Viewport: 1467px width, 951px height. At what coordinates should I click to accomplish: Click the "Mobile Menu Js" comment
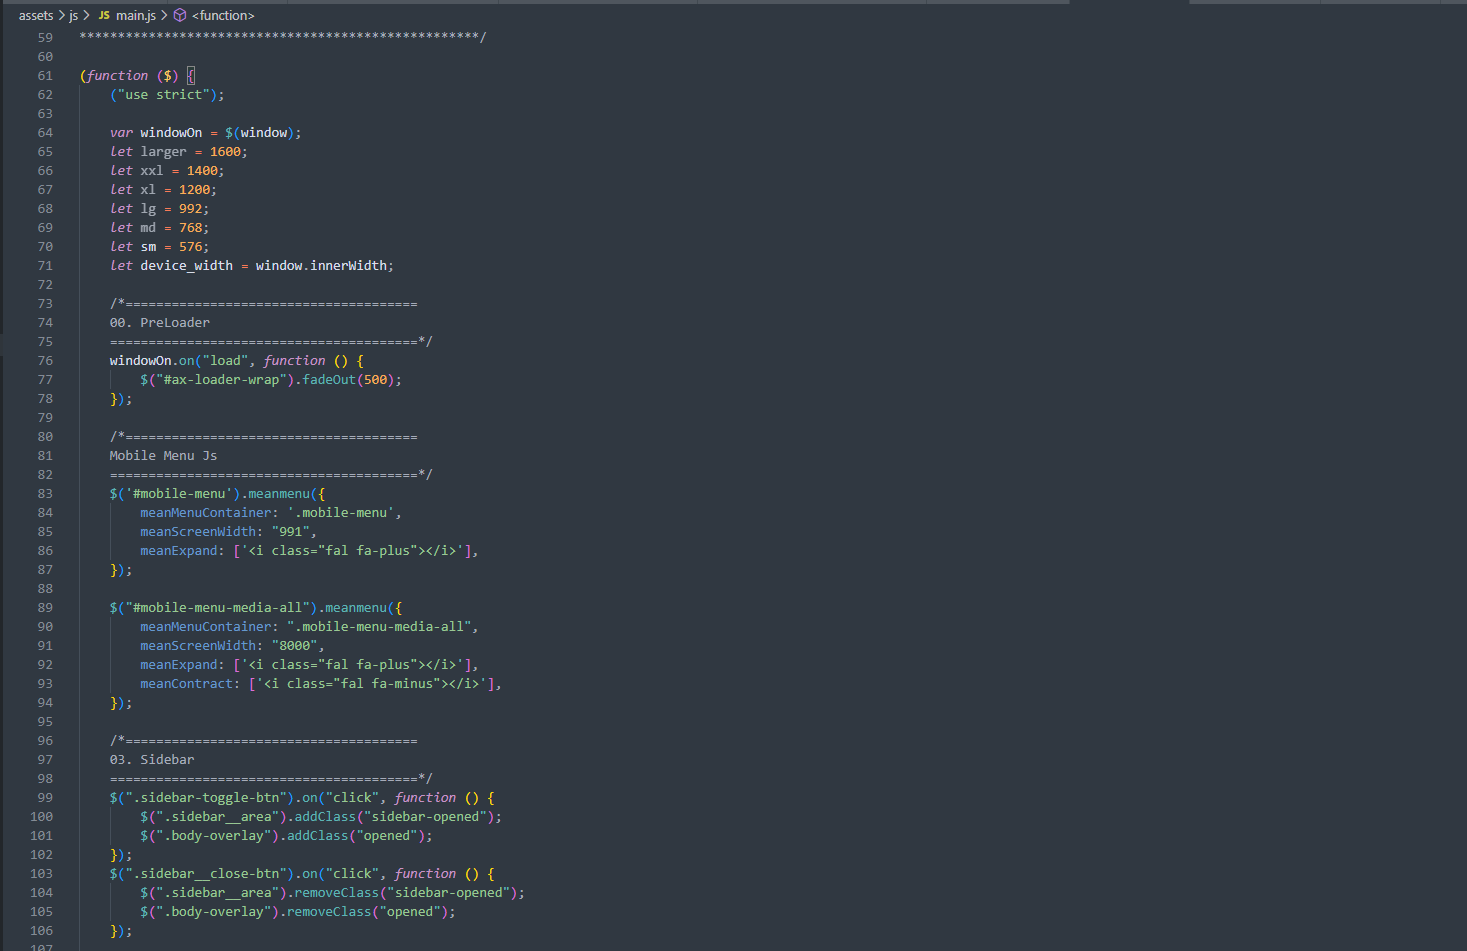point(163,456)
